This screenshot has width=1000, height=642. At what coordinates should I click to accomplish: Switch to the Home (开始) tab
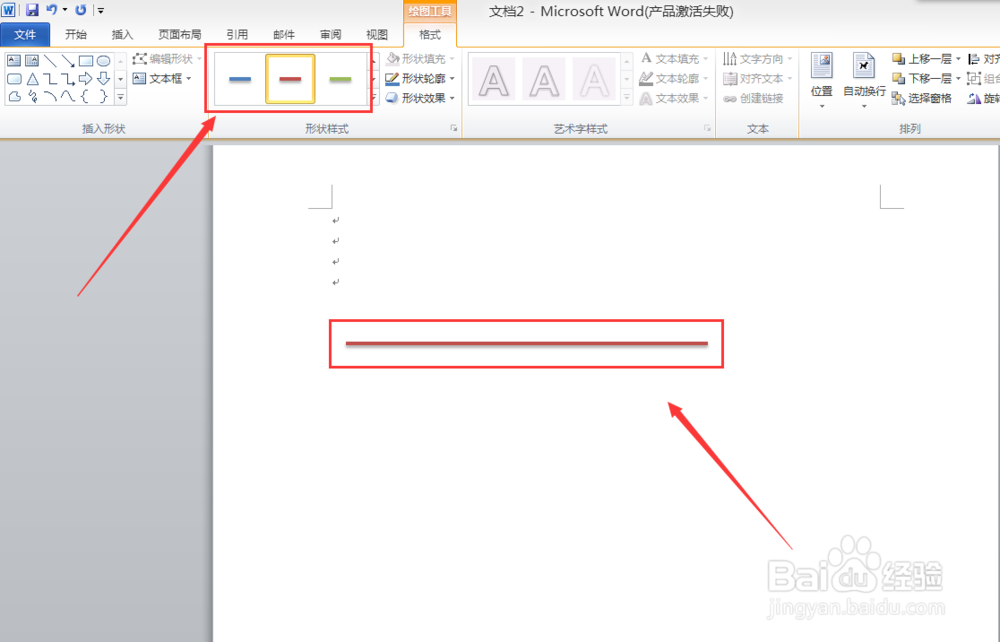click(76, 34)
